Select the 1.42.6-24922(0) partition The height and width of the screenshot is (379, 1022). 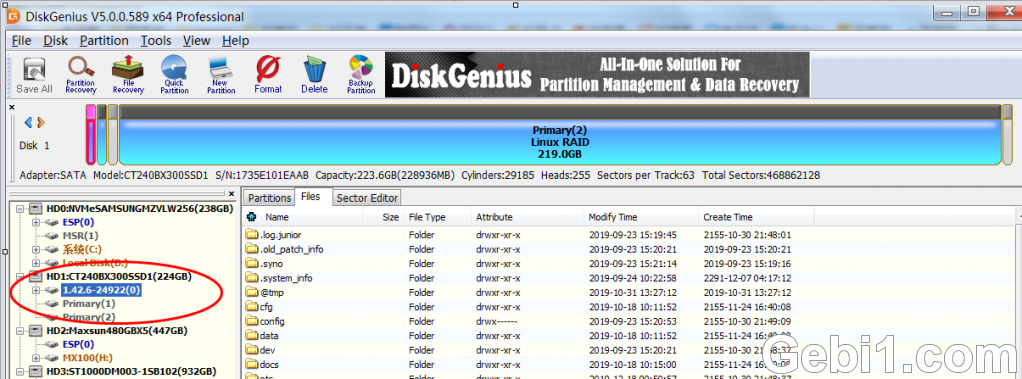[101, 290]
